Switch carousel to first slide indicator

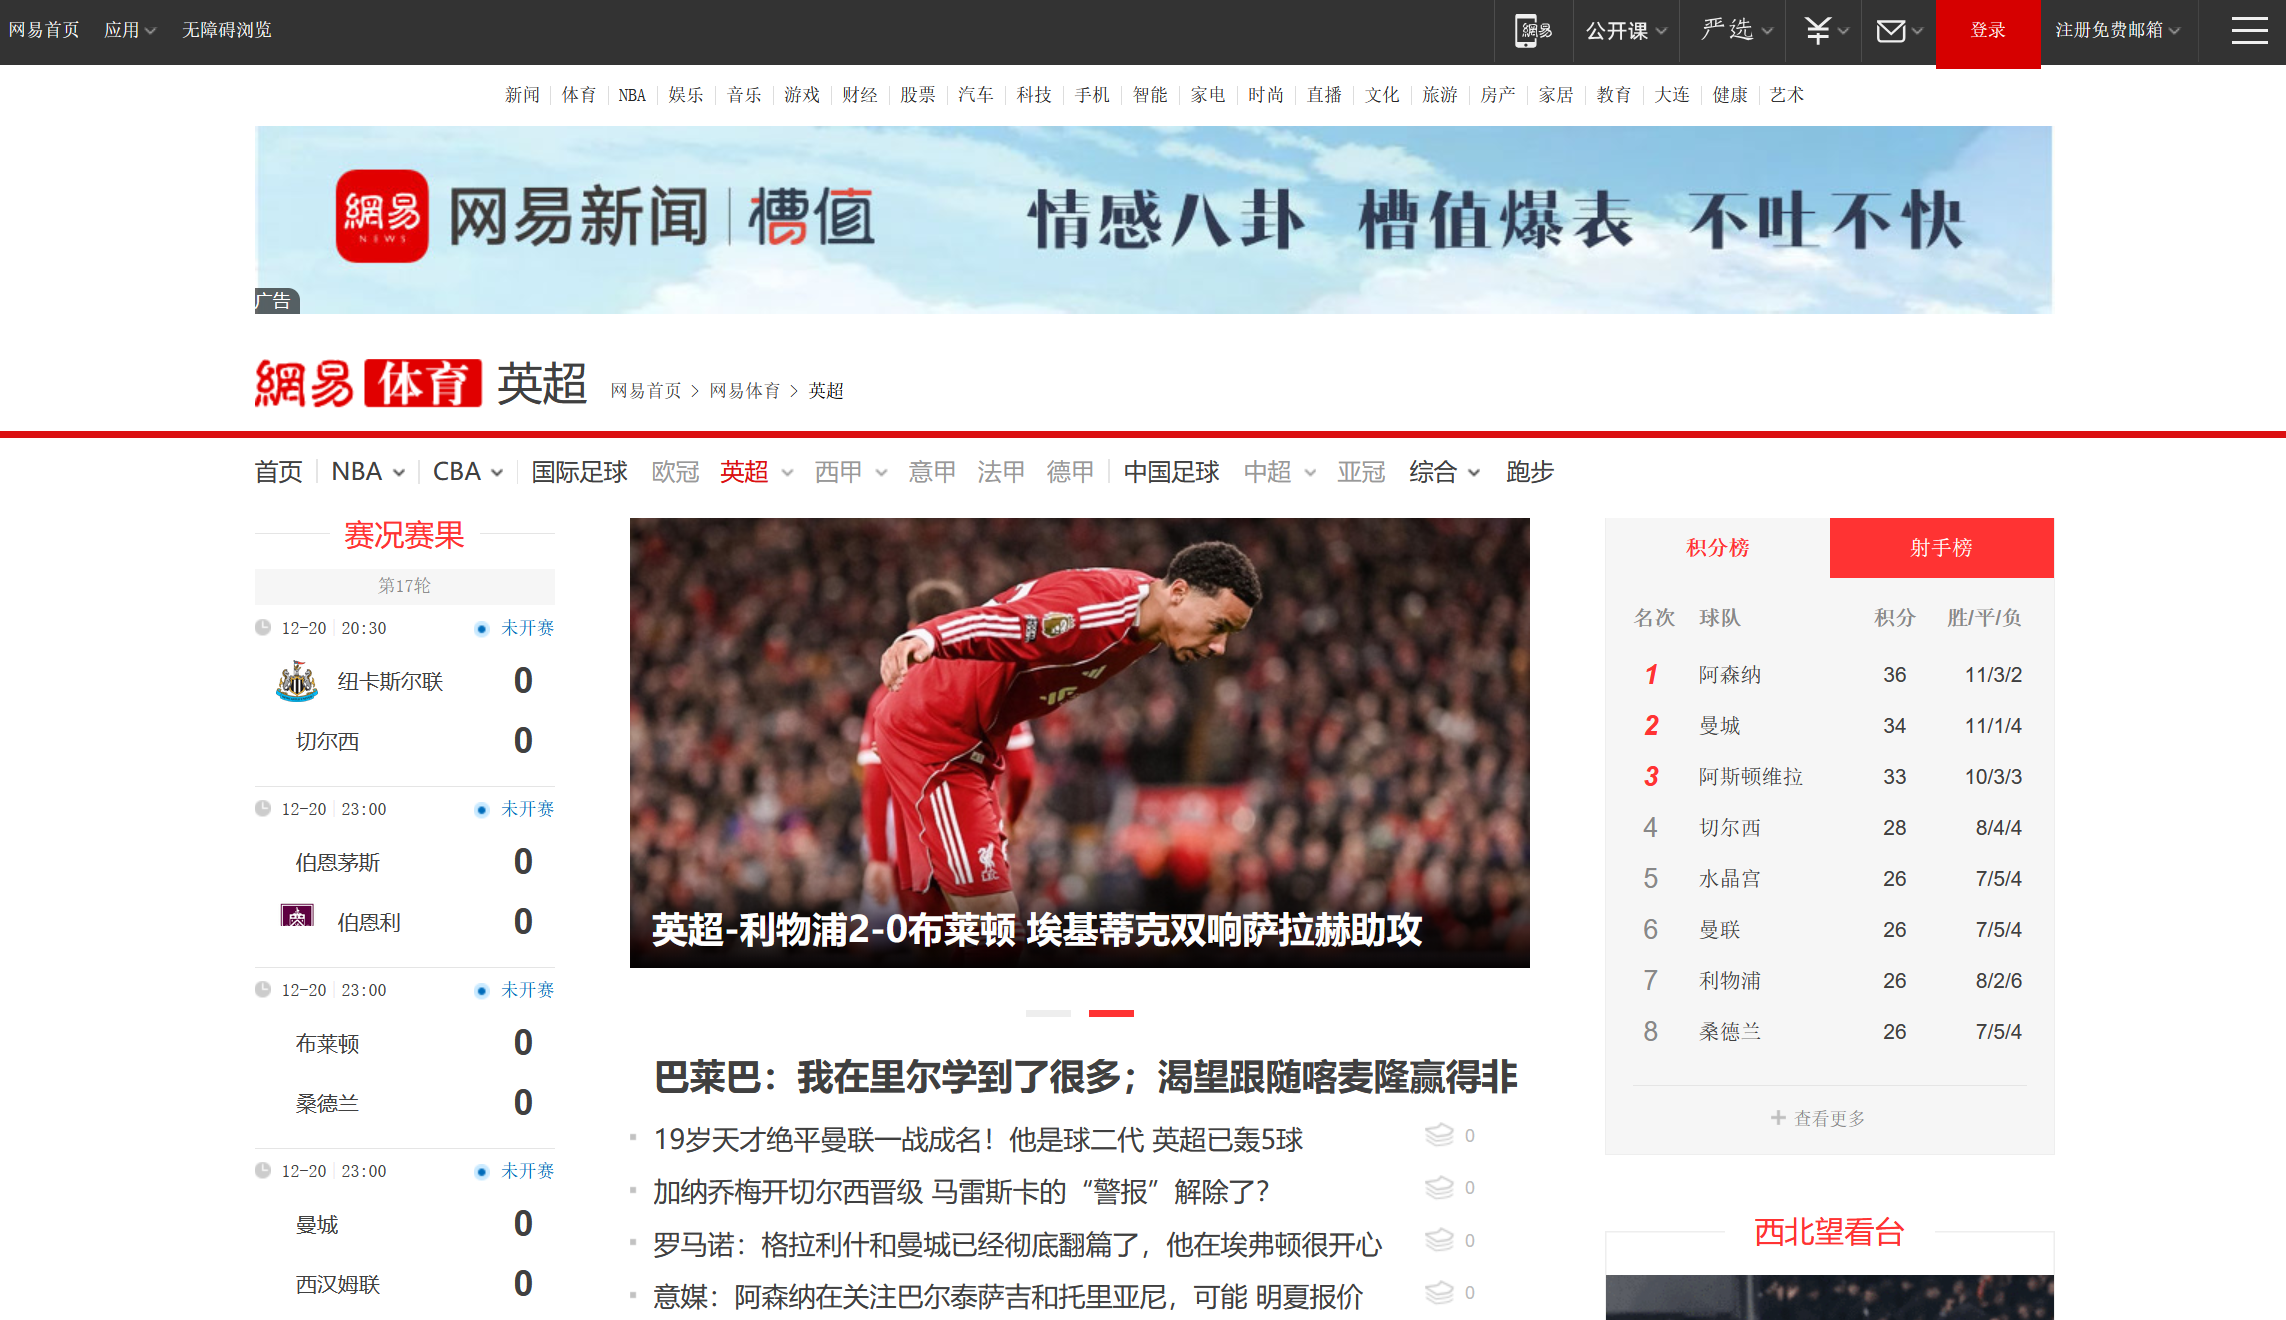pyautogui.click(x=1048, y=1013)
